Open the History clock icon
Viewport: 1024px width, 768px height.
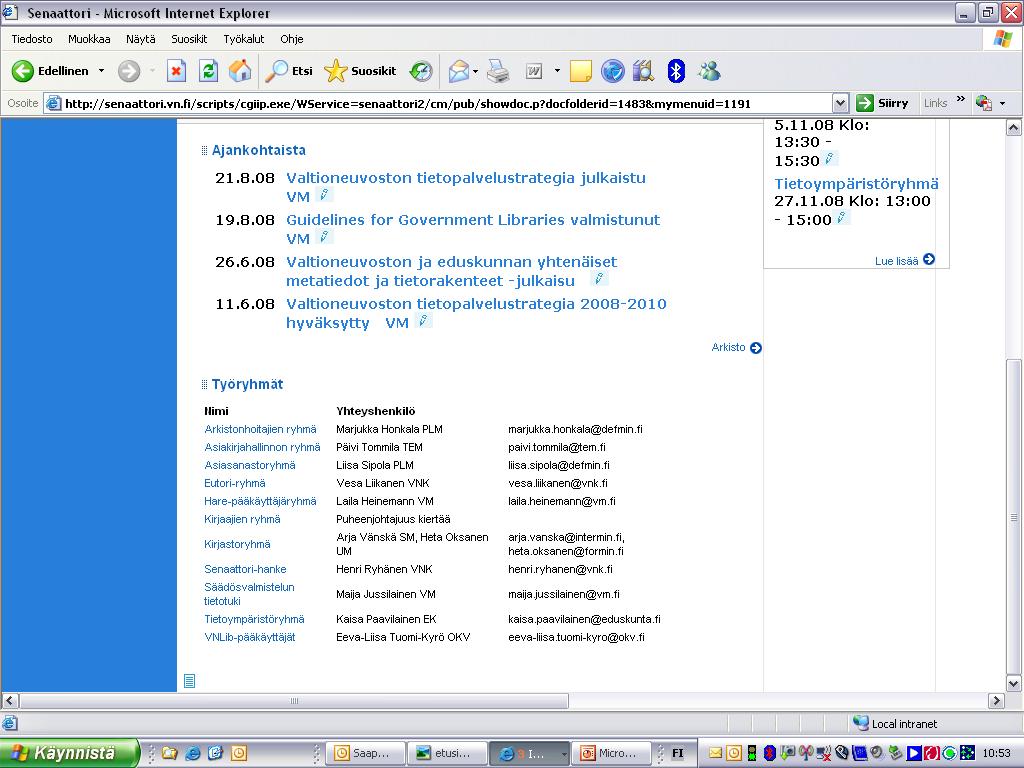421,71
